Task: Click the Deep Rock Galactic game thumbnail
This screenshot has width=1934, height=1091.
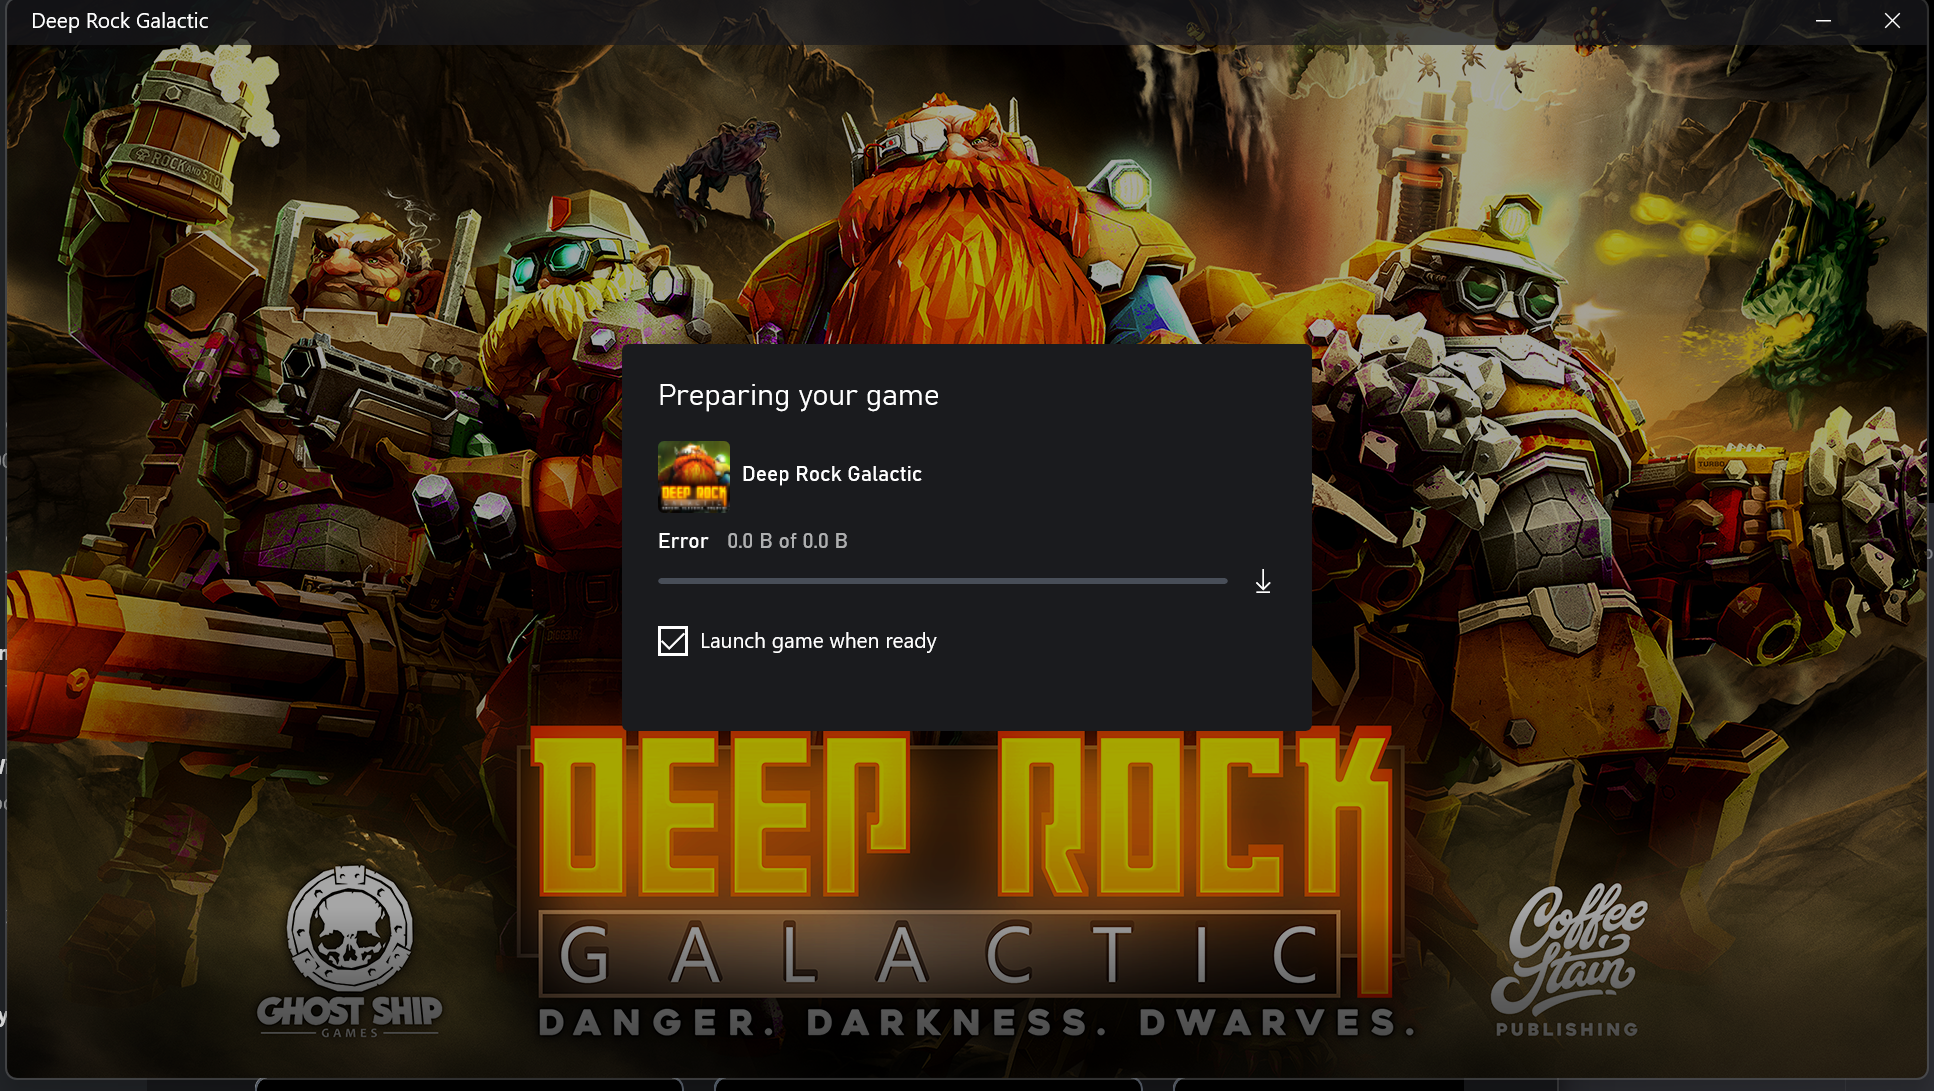Action: [x=693, y=476]
